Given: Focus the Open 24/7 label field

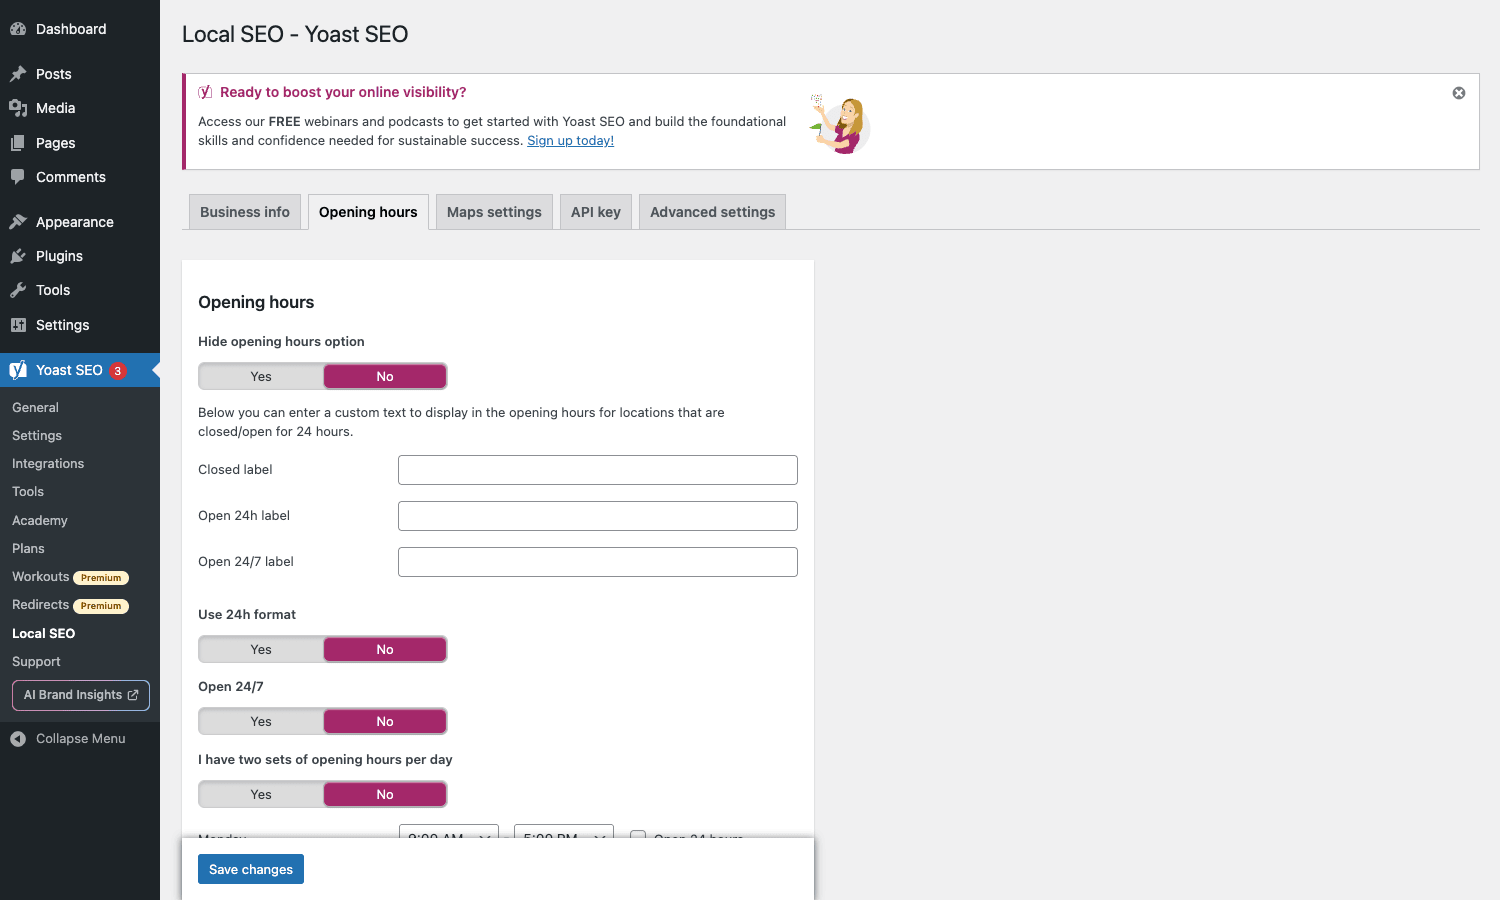Looking at the screenshot, I should (598, 562).
